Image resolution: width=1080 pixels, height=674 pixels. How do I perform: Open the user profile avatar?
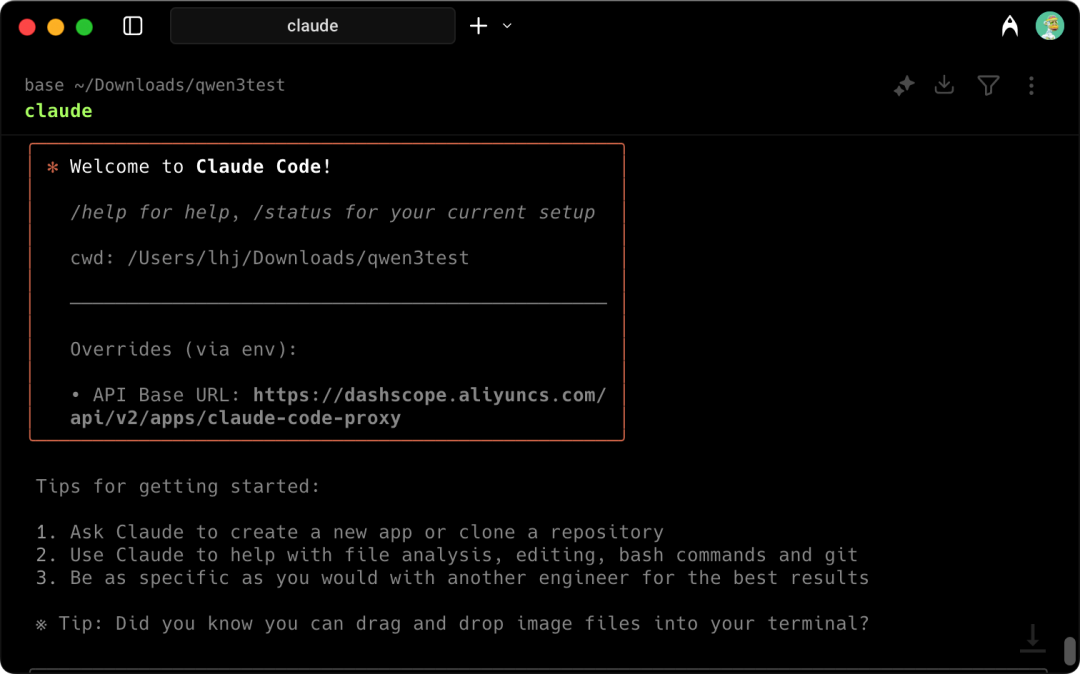[1050, 25]
